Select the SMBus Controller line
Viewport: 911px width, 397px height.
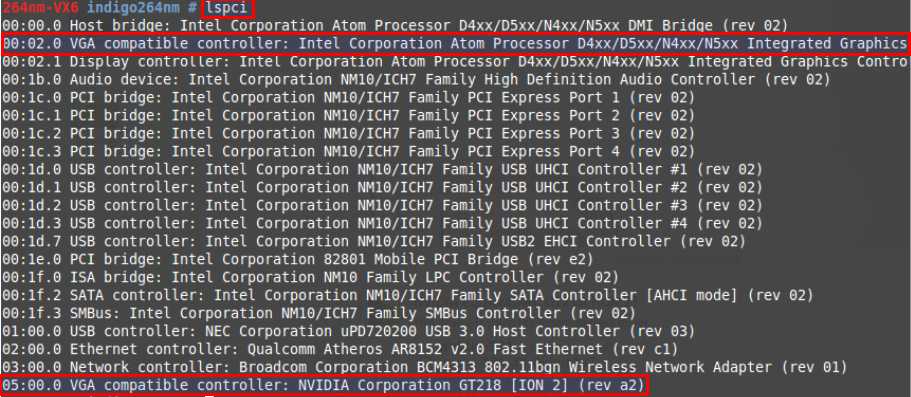318,313
